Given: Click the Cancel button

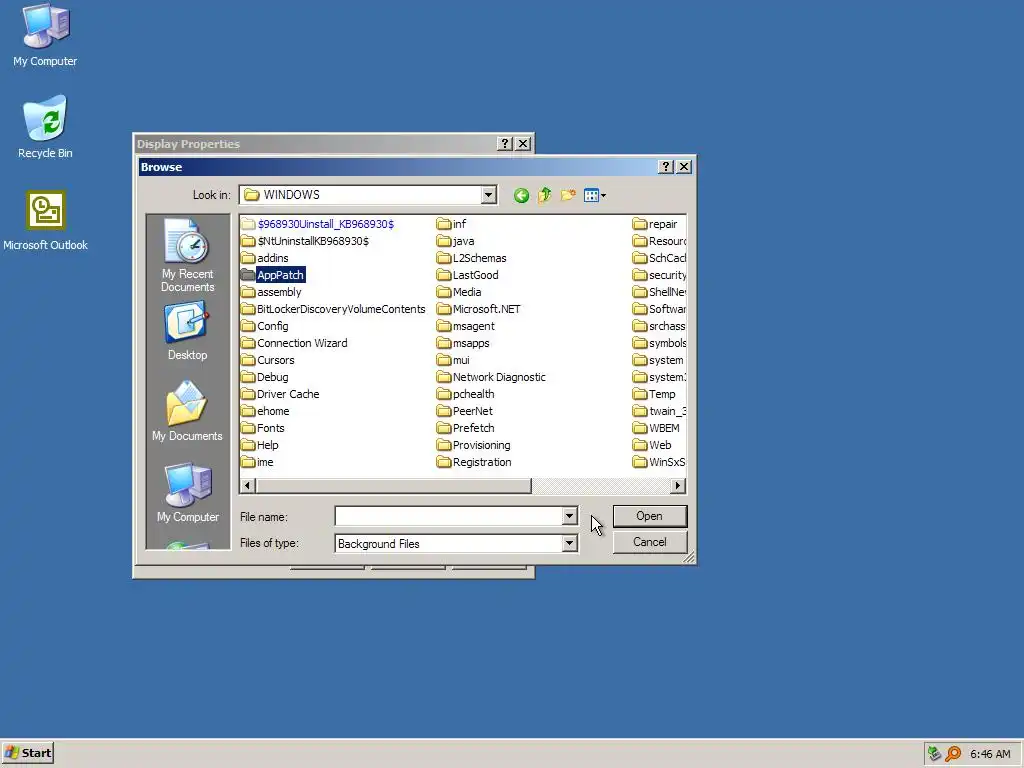Looking at the screenshot, I should pos(650,542).
